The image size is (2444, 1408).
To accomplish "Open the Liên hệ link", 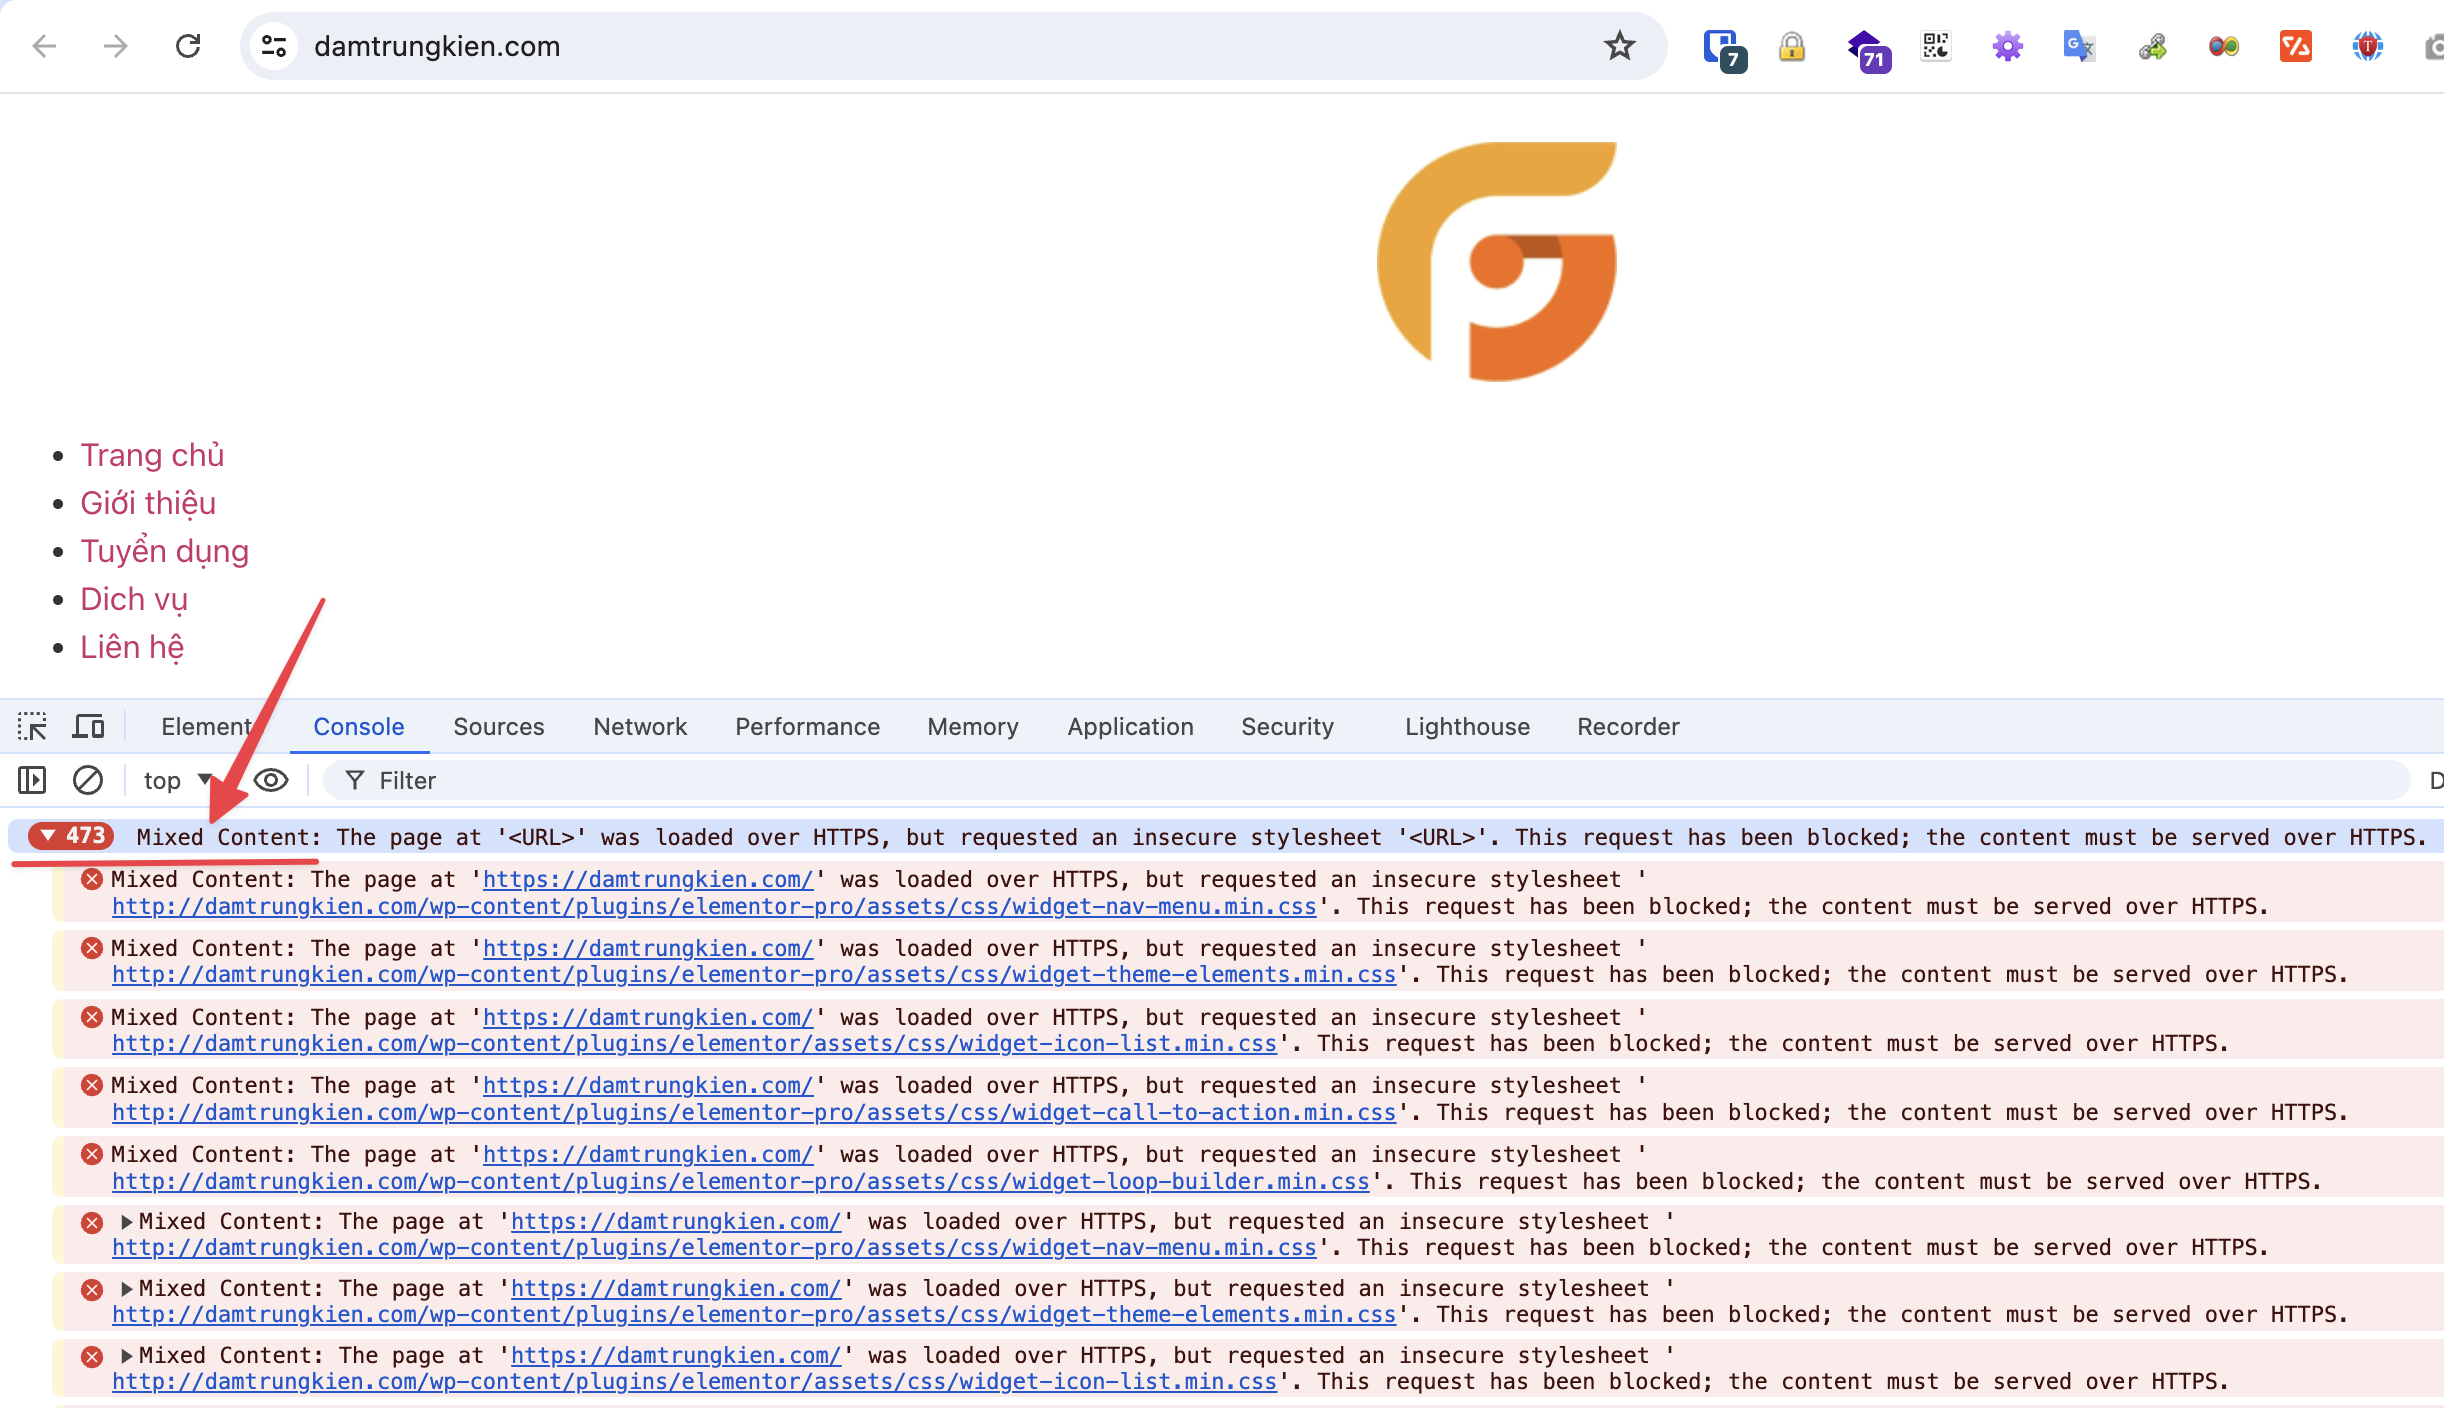I will pyautogui.click(x=132, y=647).
